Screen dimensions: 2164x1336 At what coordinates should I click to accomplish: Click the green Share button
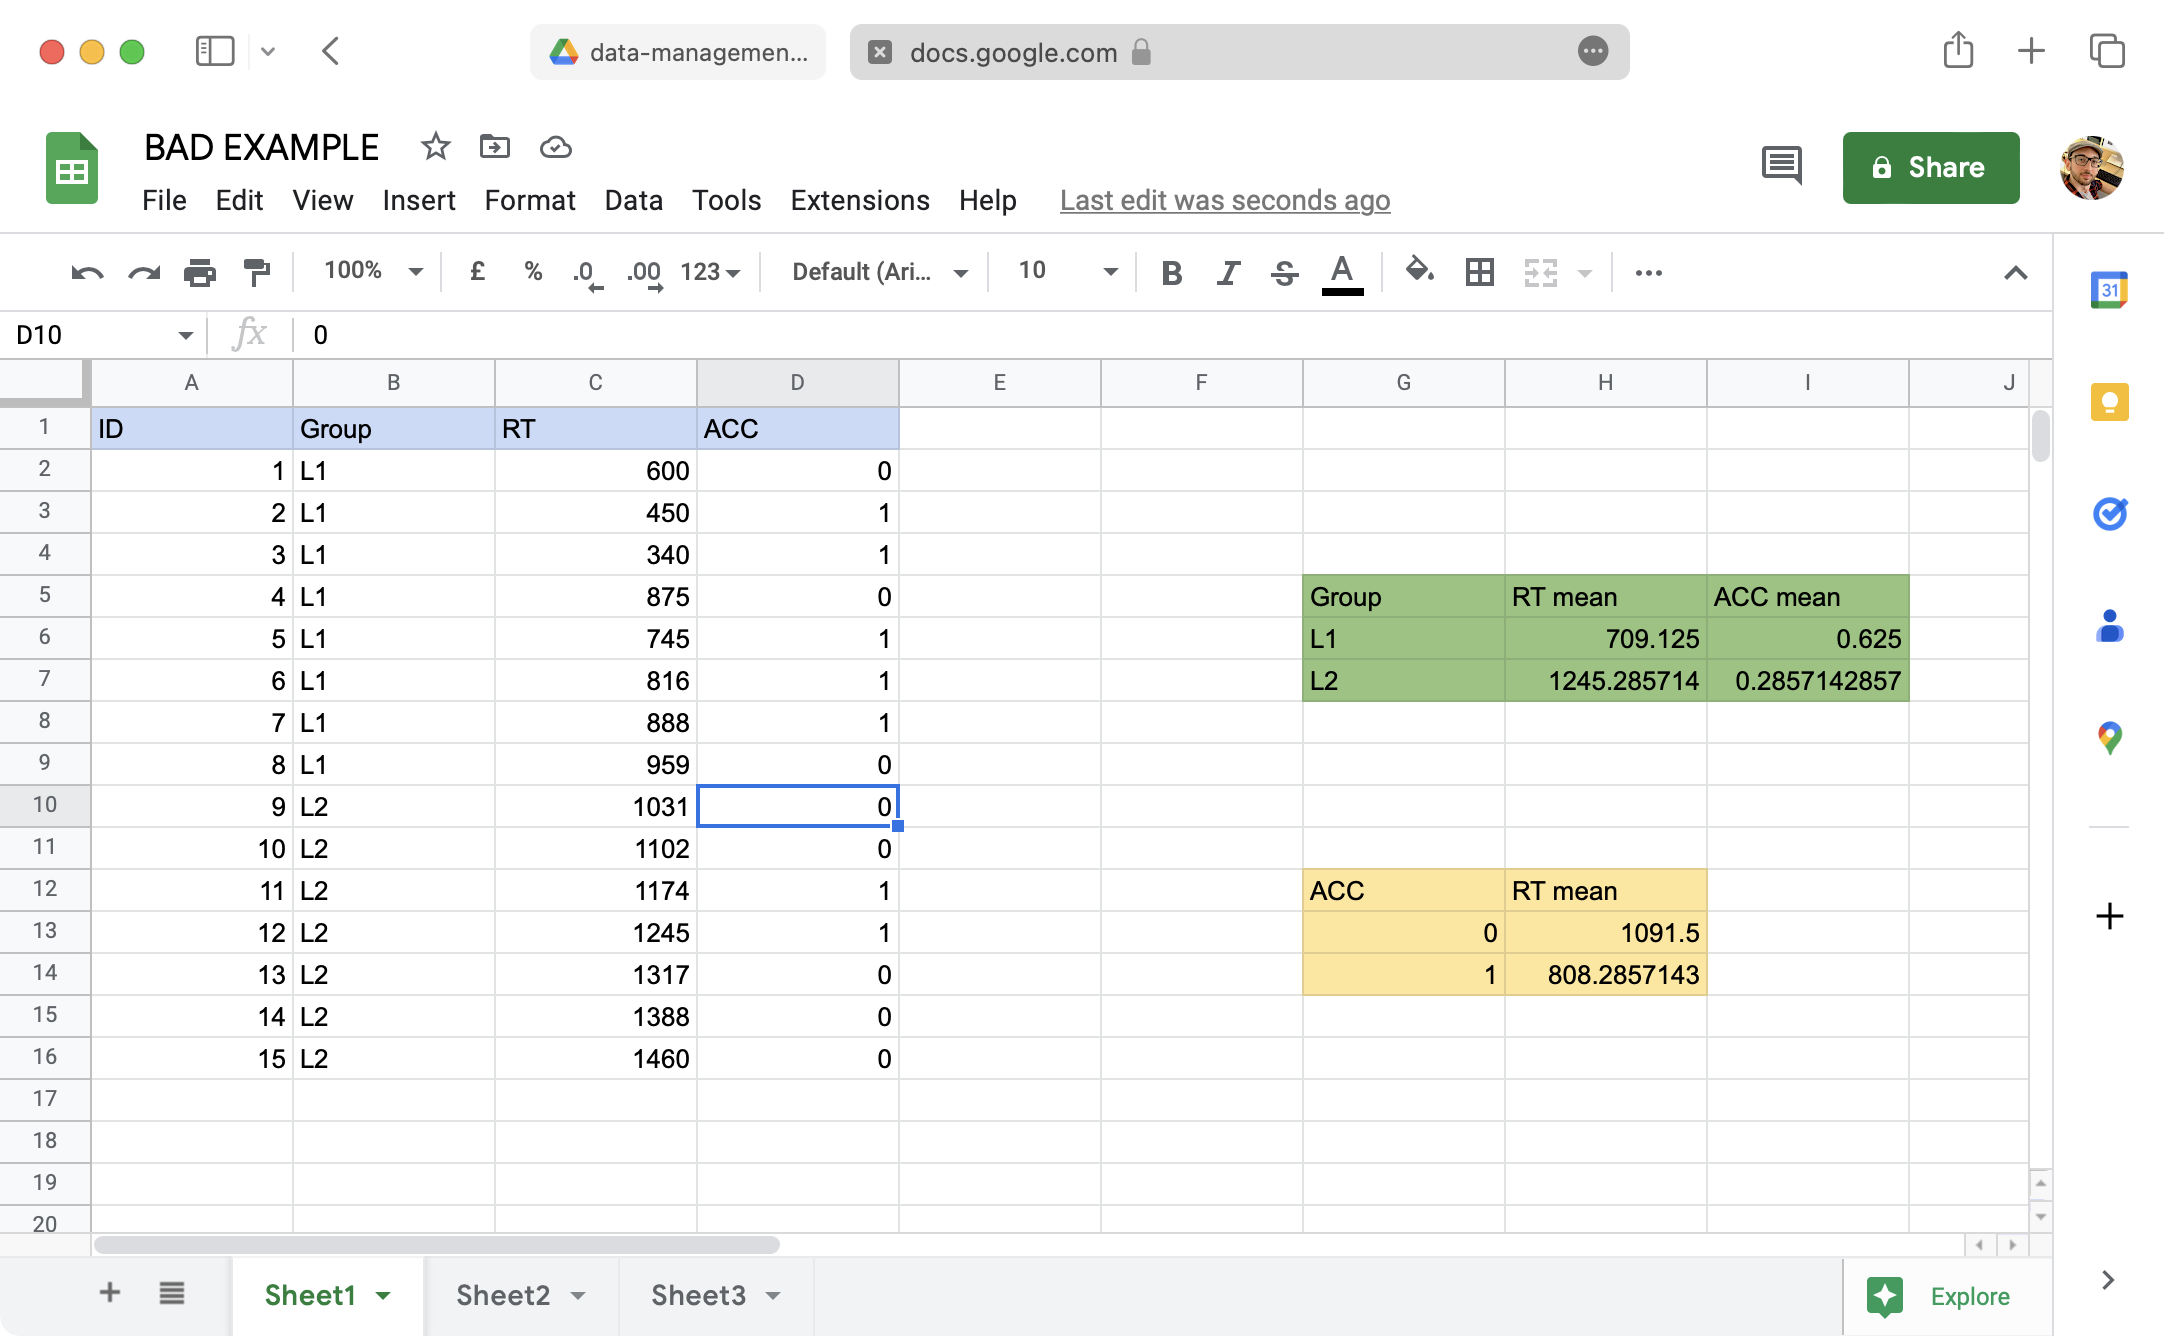[1930, 167]
